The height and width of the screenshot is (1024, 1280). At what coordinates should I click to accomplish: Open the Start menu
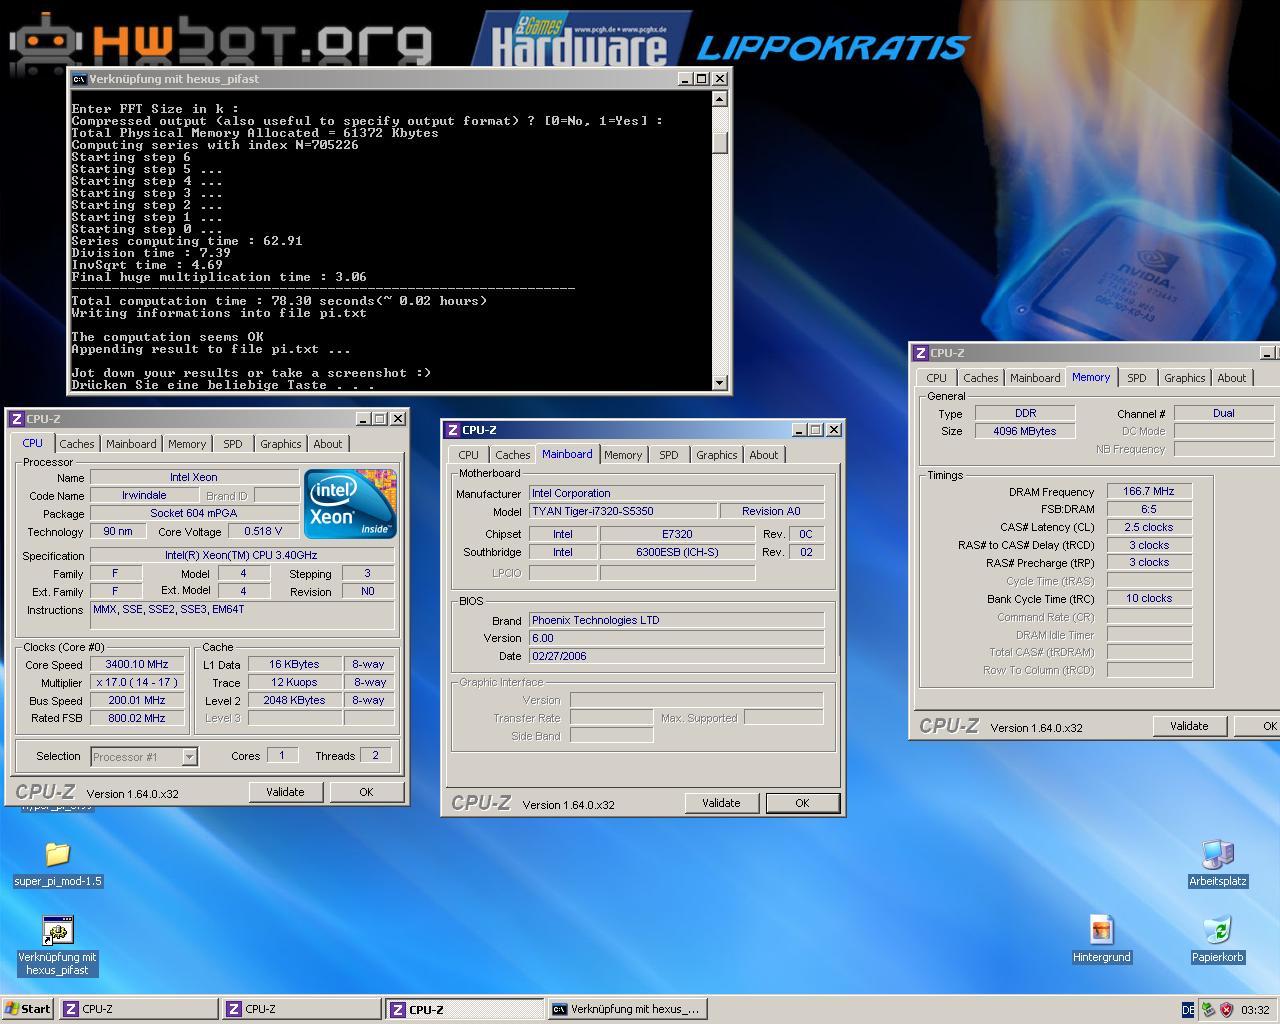(x=28, y=1009)
